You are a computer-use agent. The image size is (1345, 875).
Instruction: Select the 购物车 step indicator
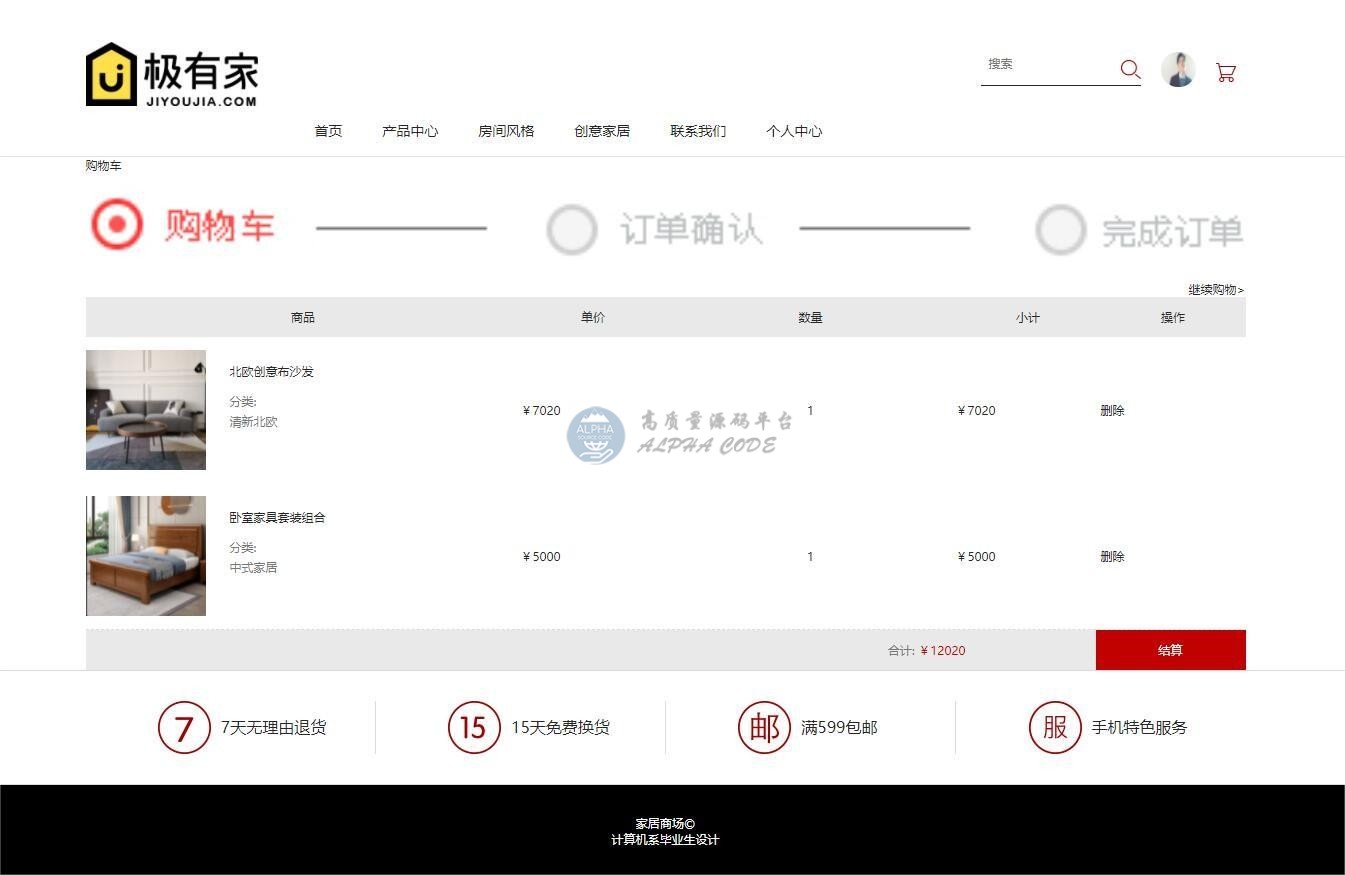(x=183, y=226)
